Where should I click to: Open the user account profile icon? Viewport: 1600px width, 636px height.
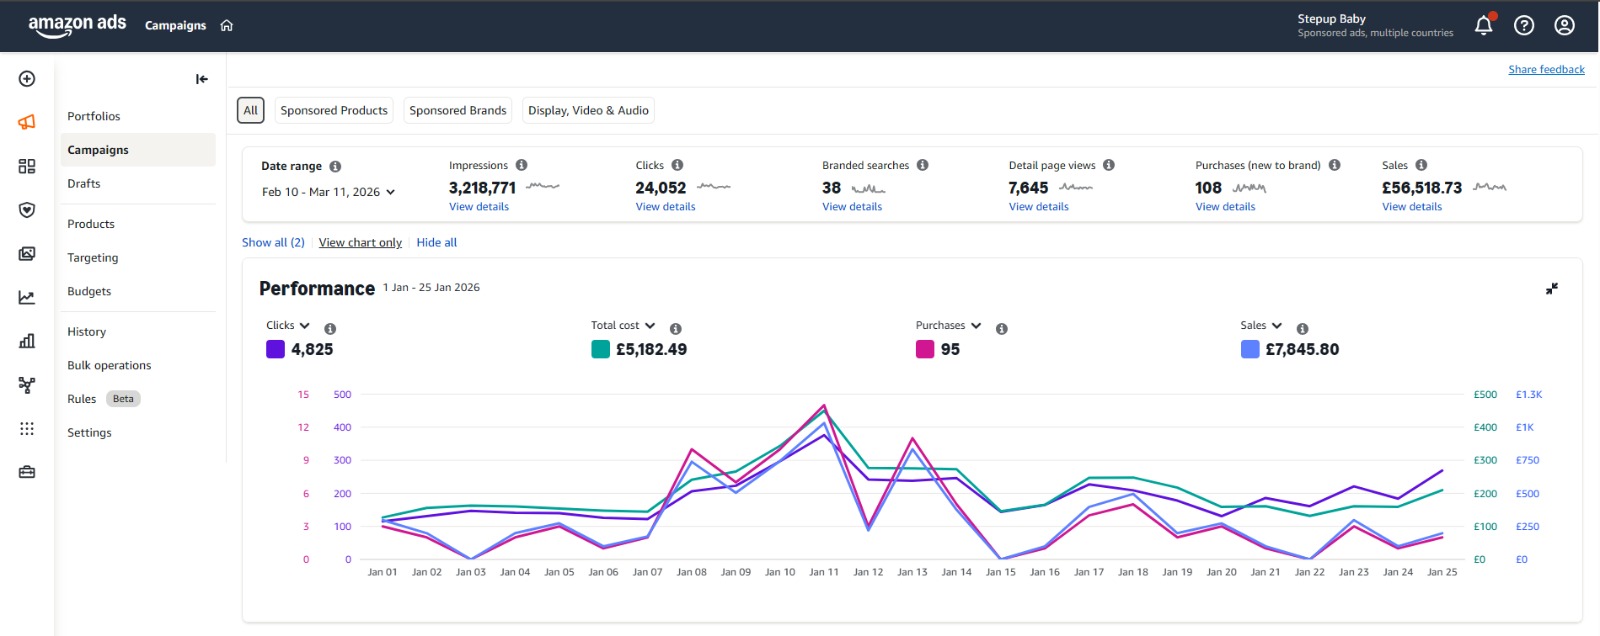[x=1564, y=26]
